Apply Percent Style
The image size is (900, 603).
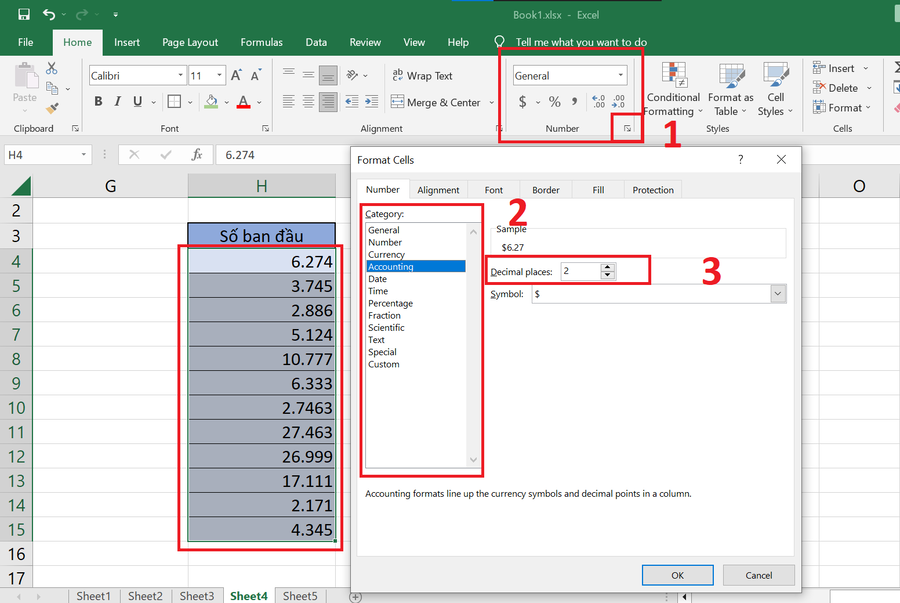point(554,102)
